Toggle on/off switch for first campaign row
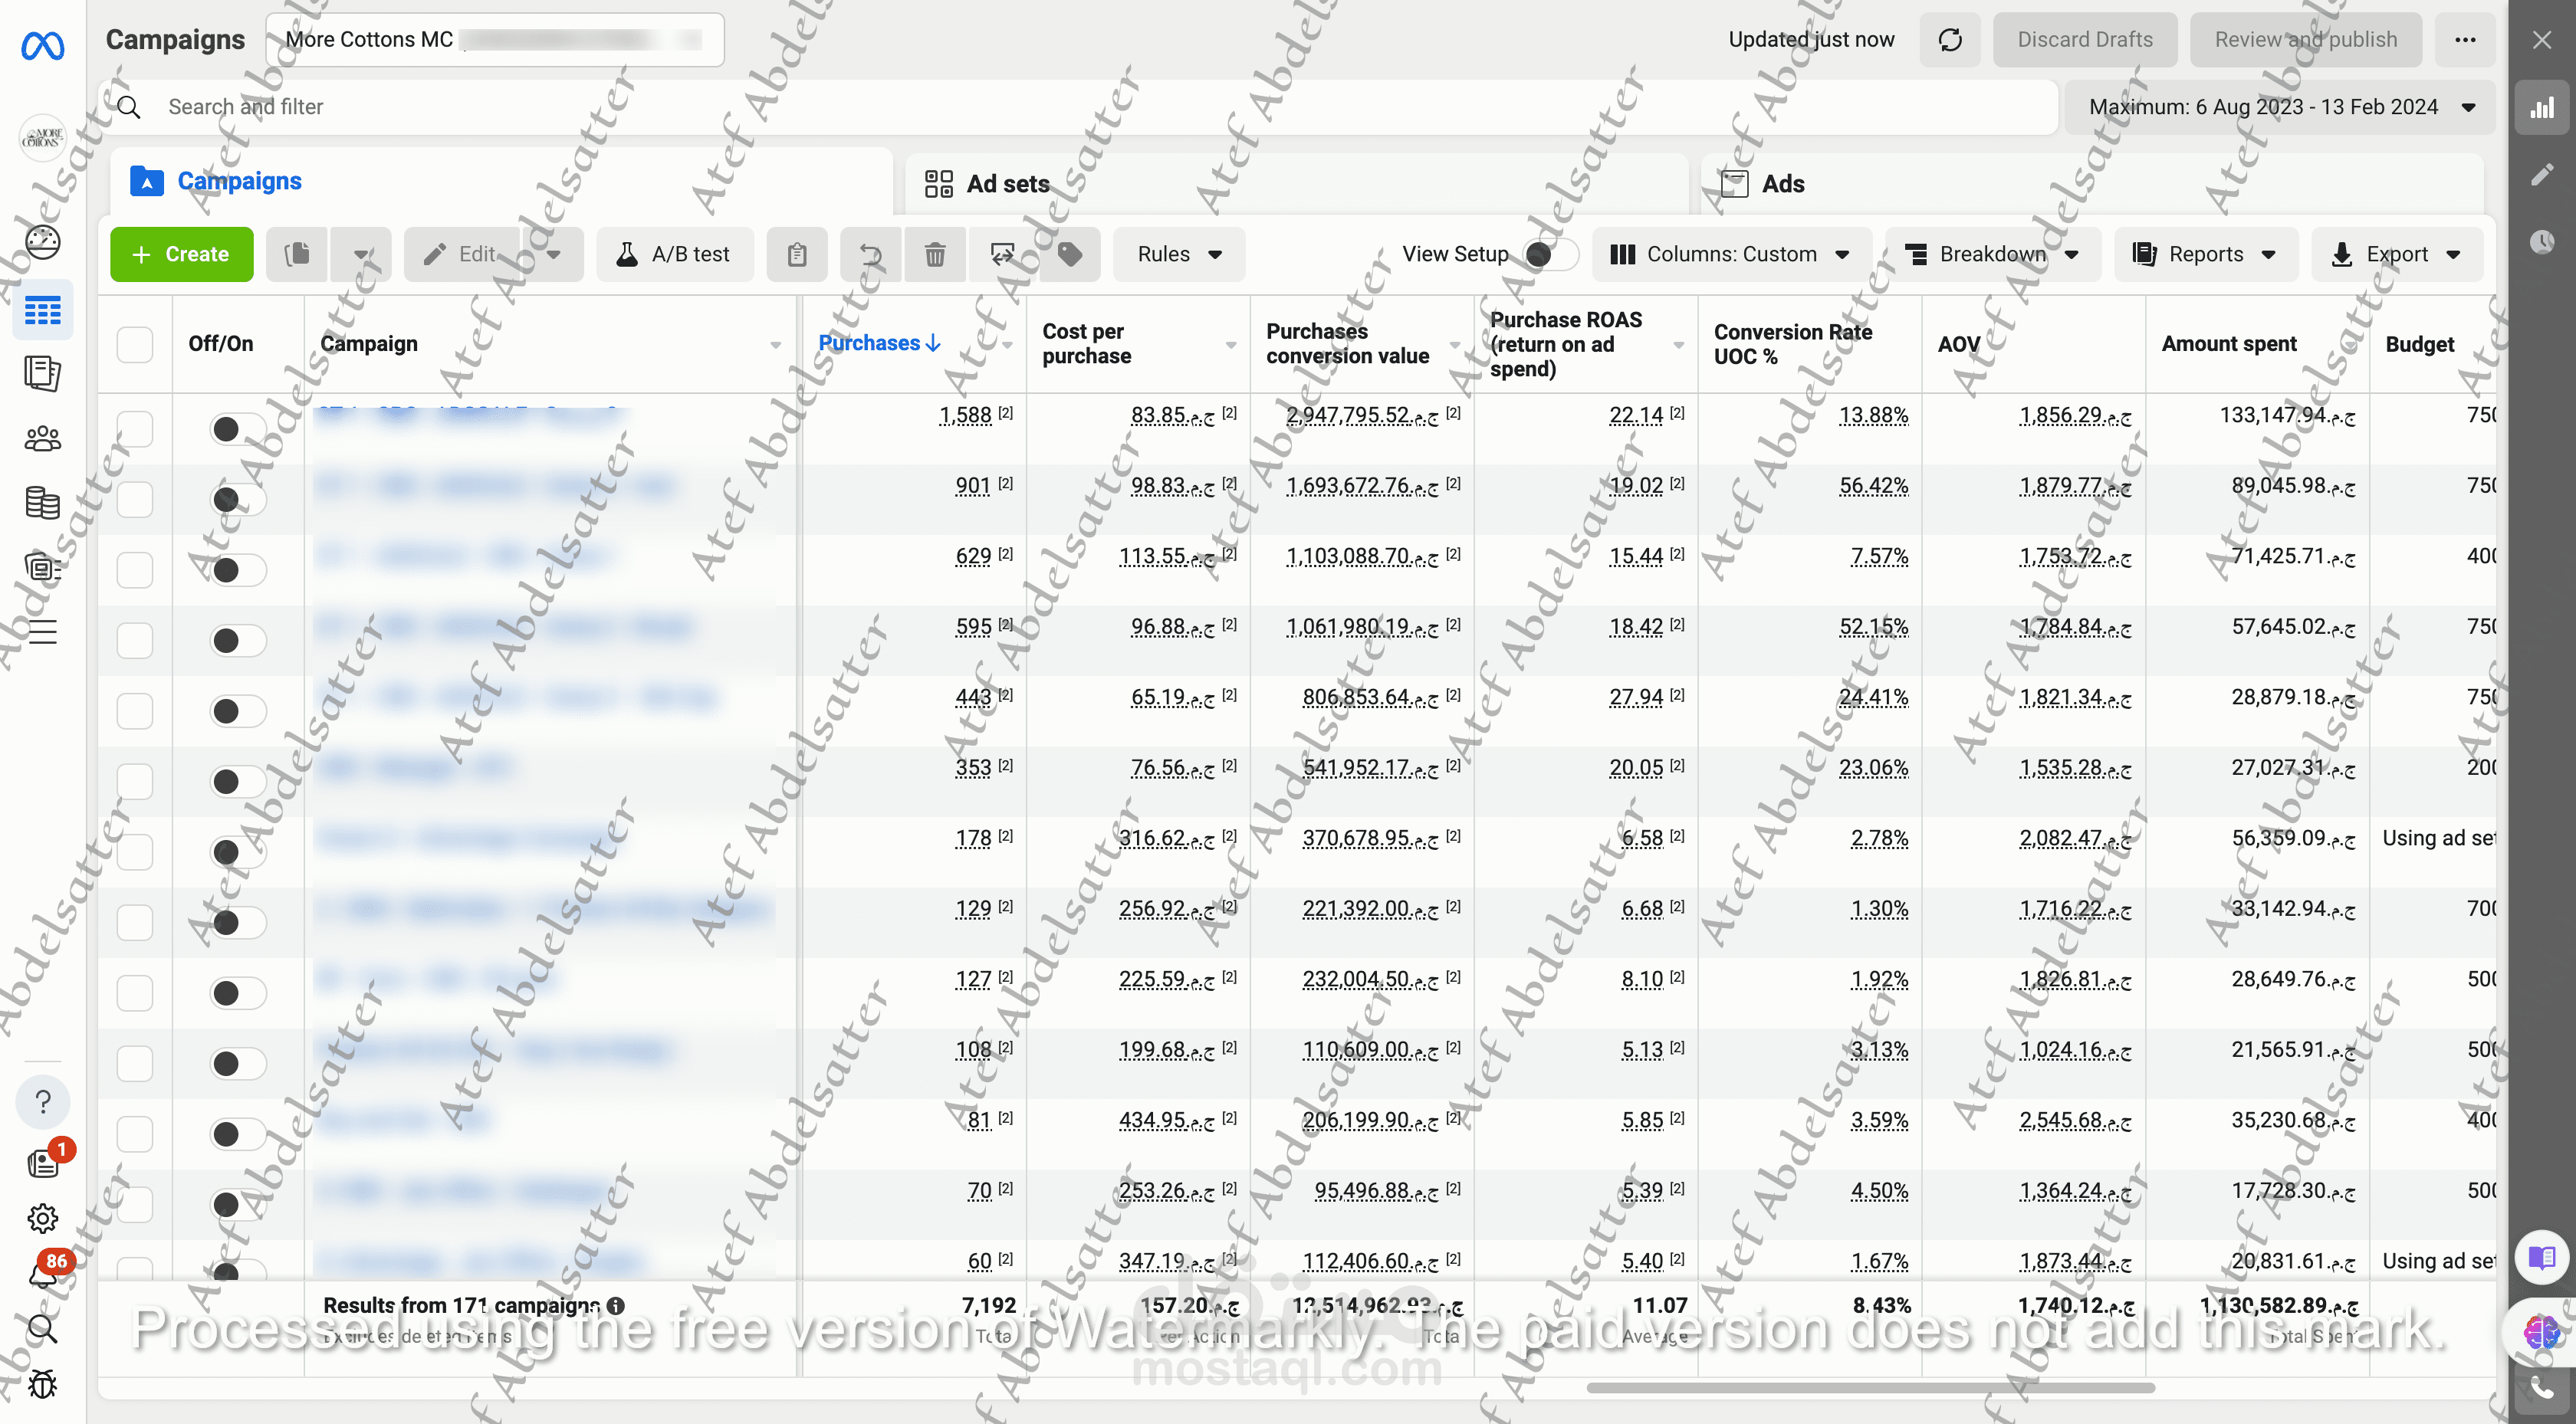 (238, 429)
